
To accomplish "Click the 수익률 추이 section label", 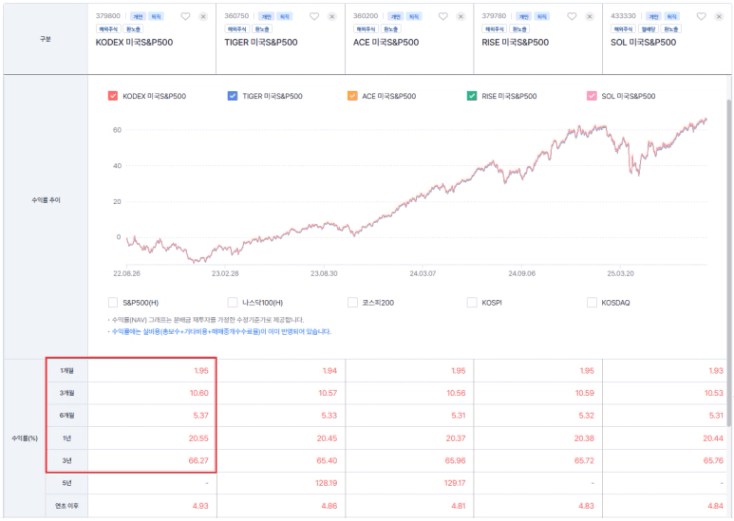I will [x=46, y=200].
